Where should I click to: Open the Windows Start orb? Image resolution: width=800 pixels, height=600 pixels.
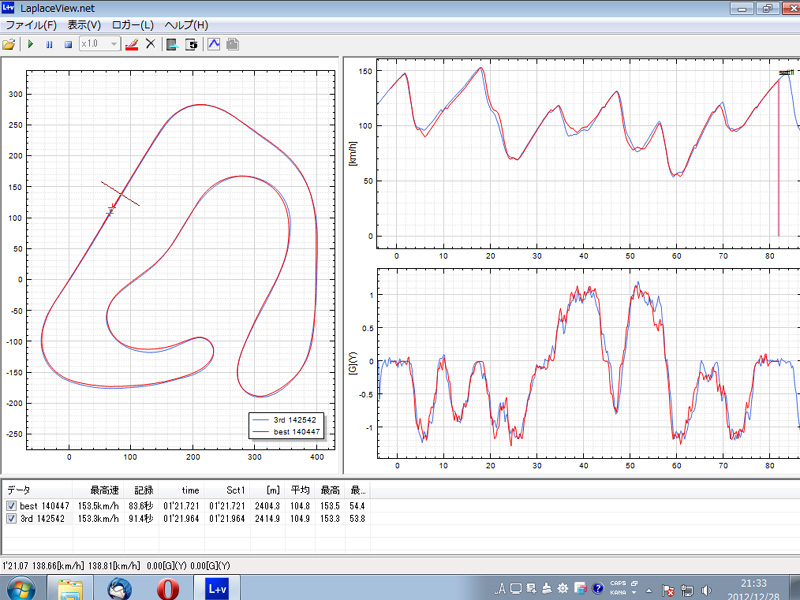tap(20, 589)
